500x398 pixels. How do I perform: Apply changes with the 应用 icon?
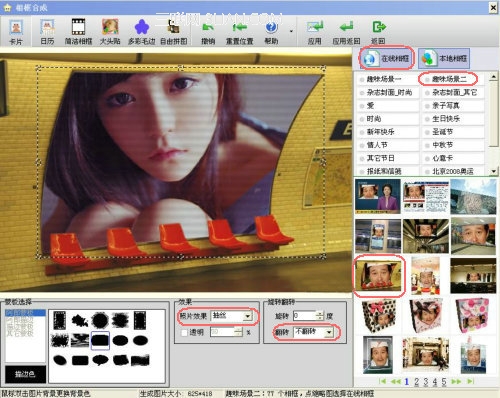point(314,32)
